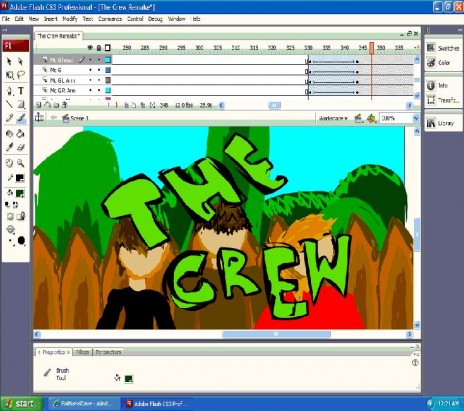Open the Modify menu

70,19
